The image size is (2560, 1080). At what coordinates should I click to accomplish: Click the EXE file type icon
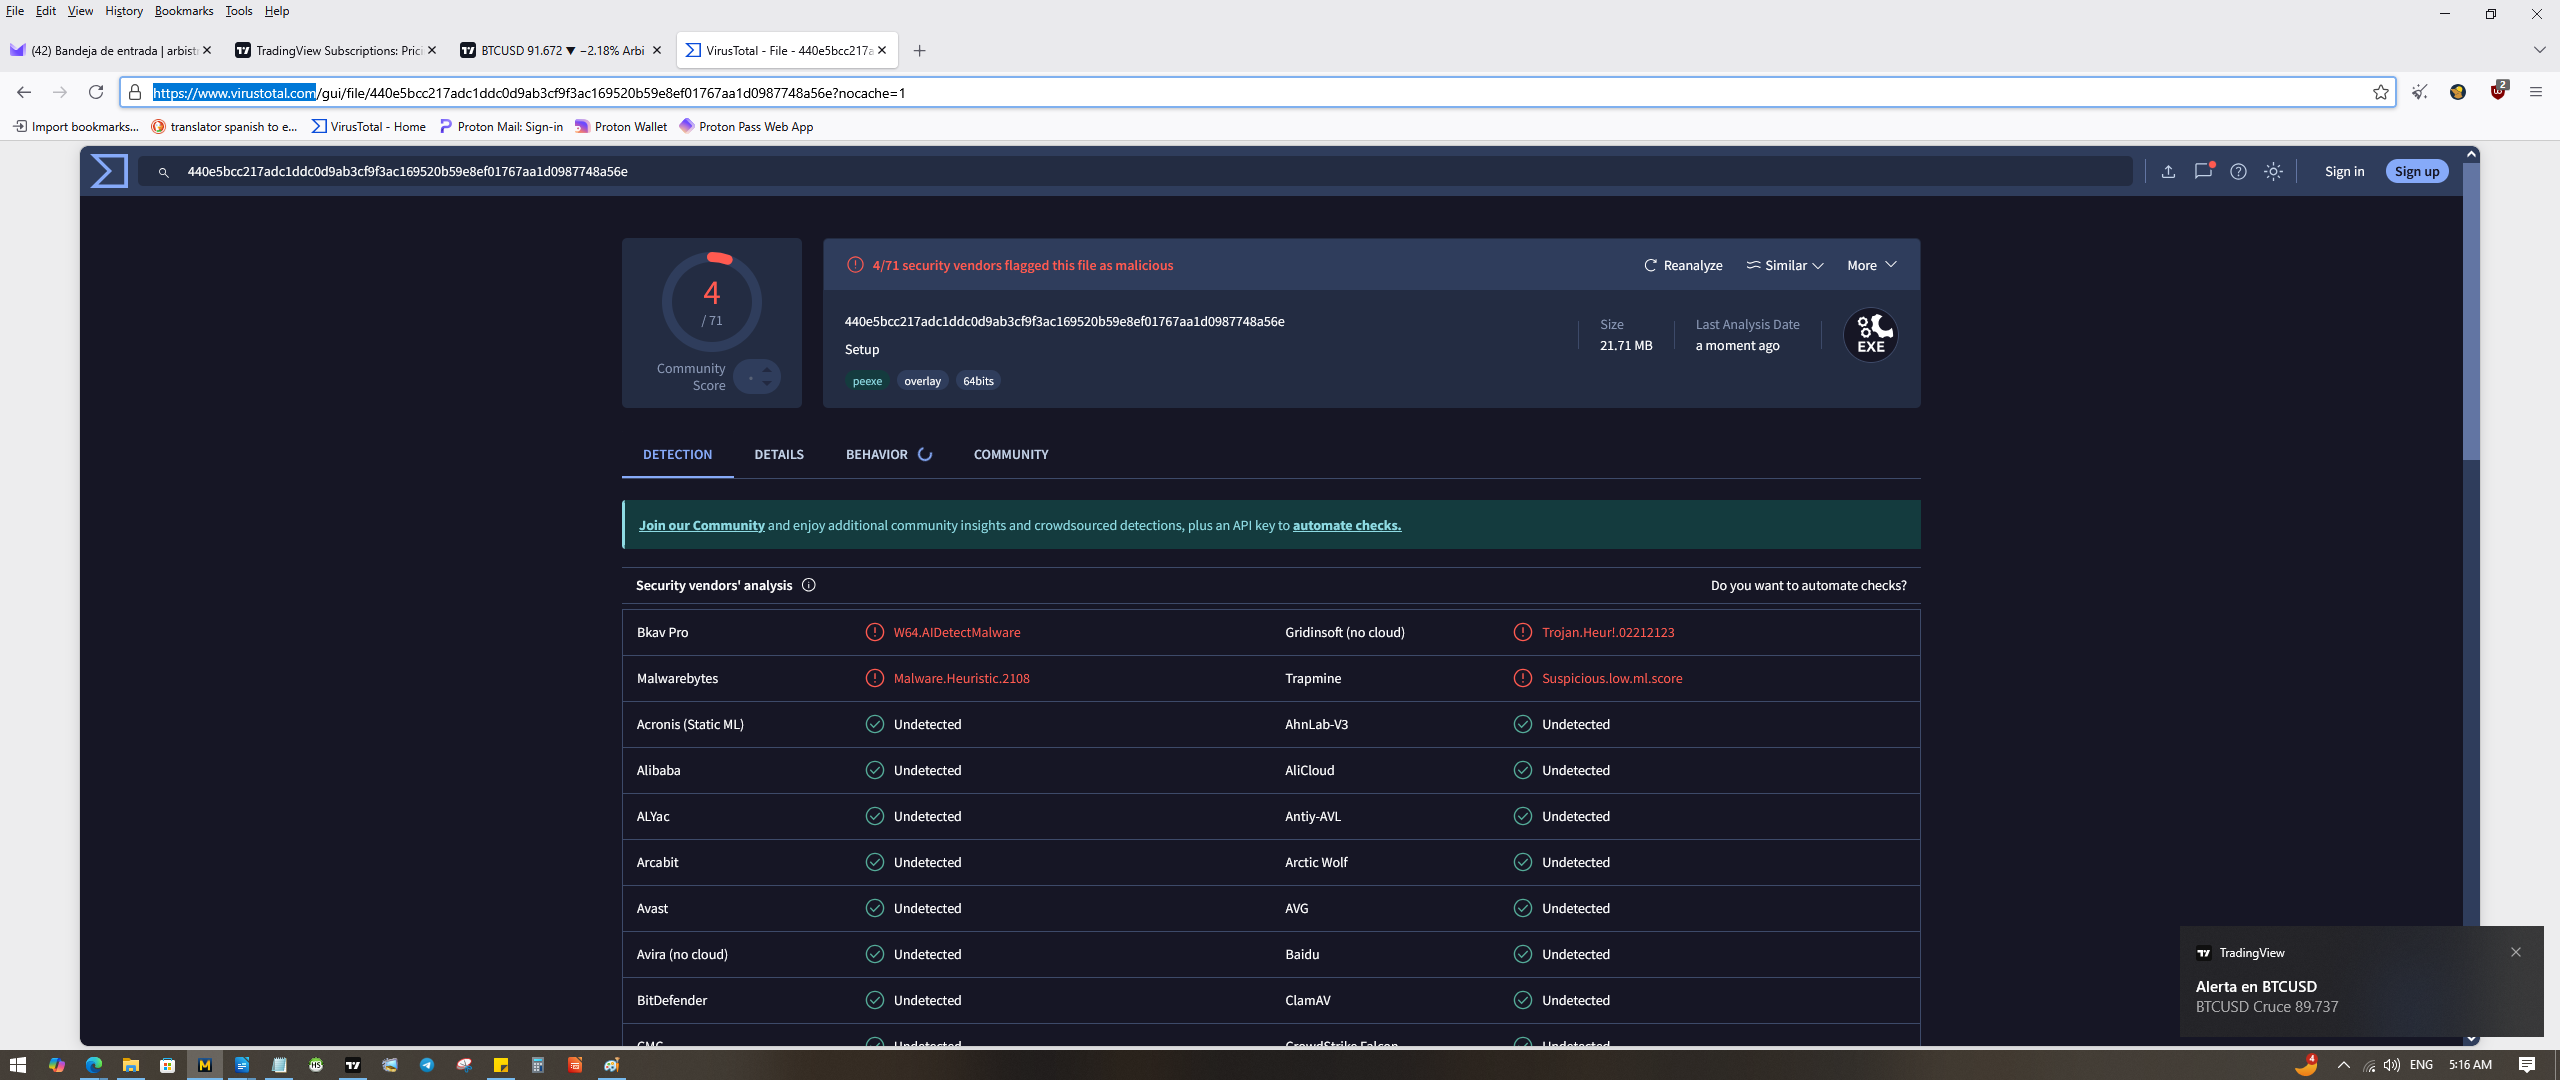point(1870,335)
